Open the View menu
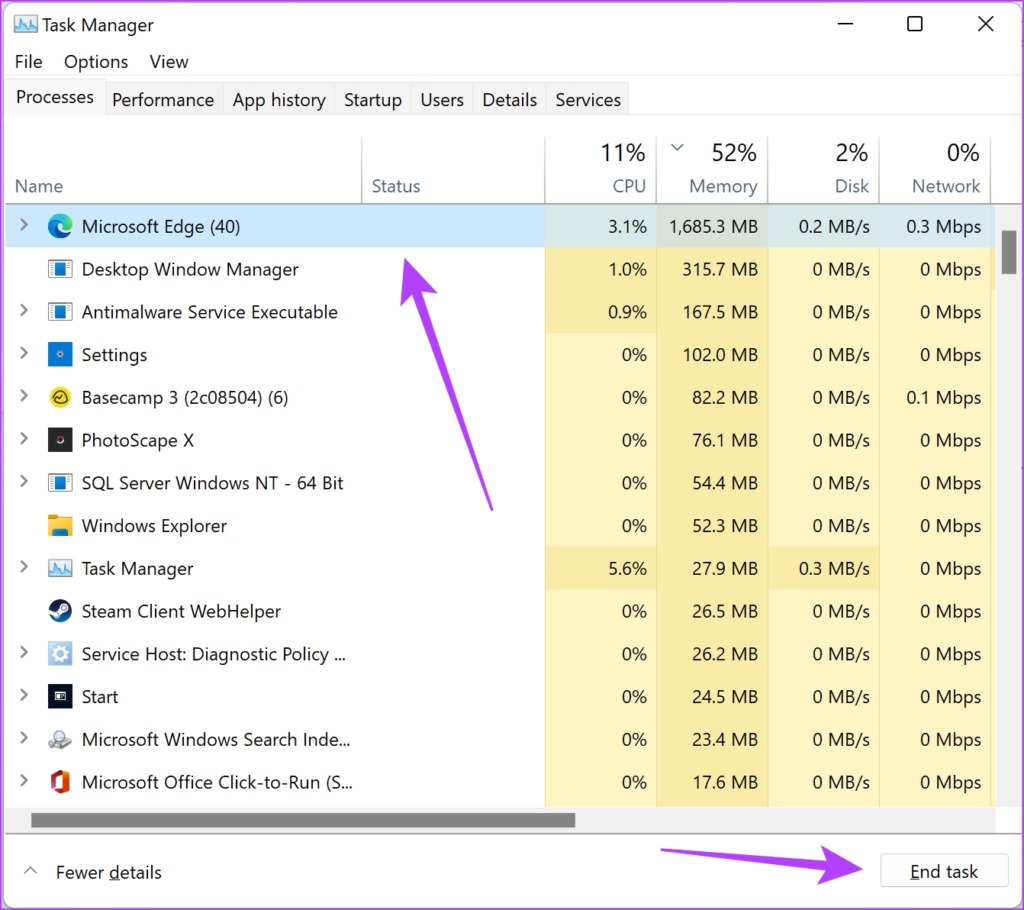This screenshot has height=910, width=1024. click(x=168, y=61)
